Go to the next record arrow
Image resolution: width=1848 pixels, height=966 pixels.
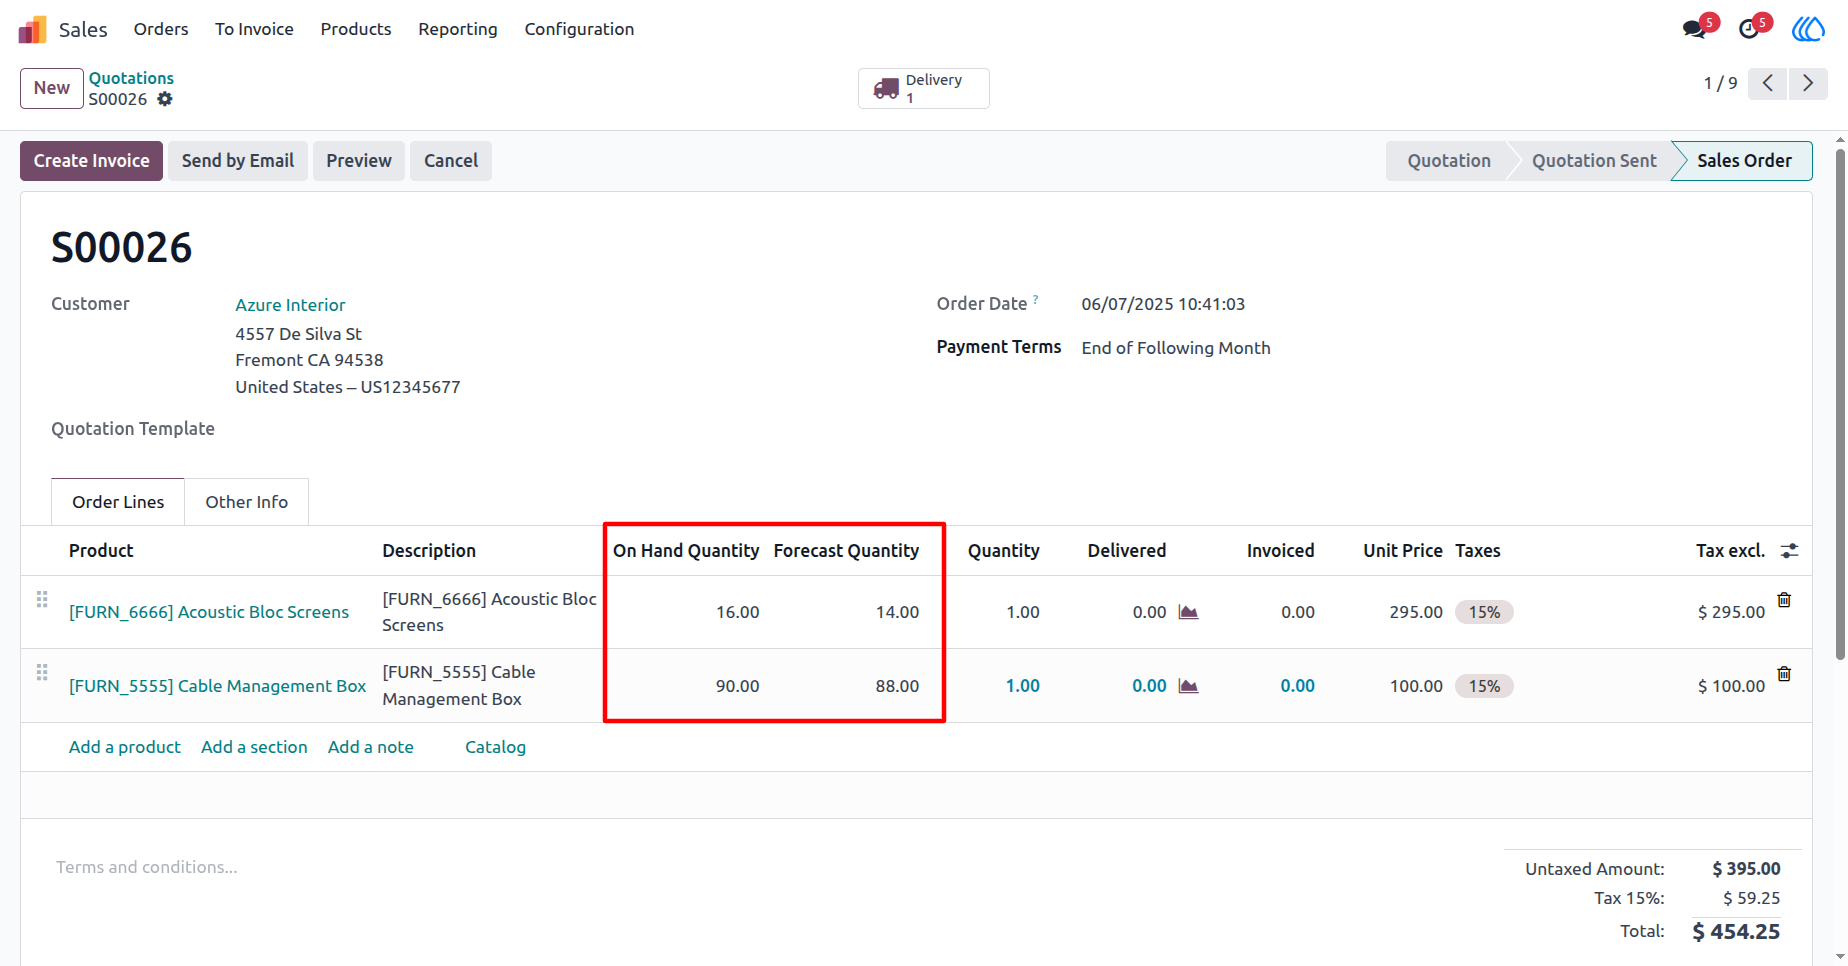pyautogui.click(x=1808, y=83)
